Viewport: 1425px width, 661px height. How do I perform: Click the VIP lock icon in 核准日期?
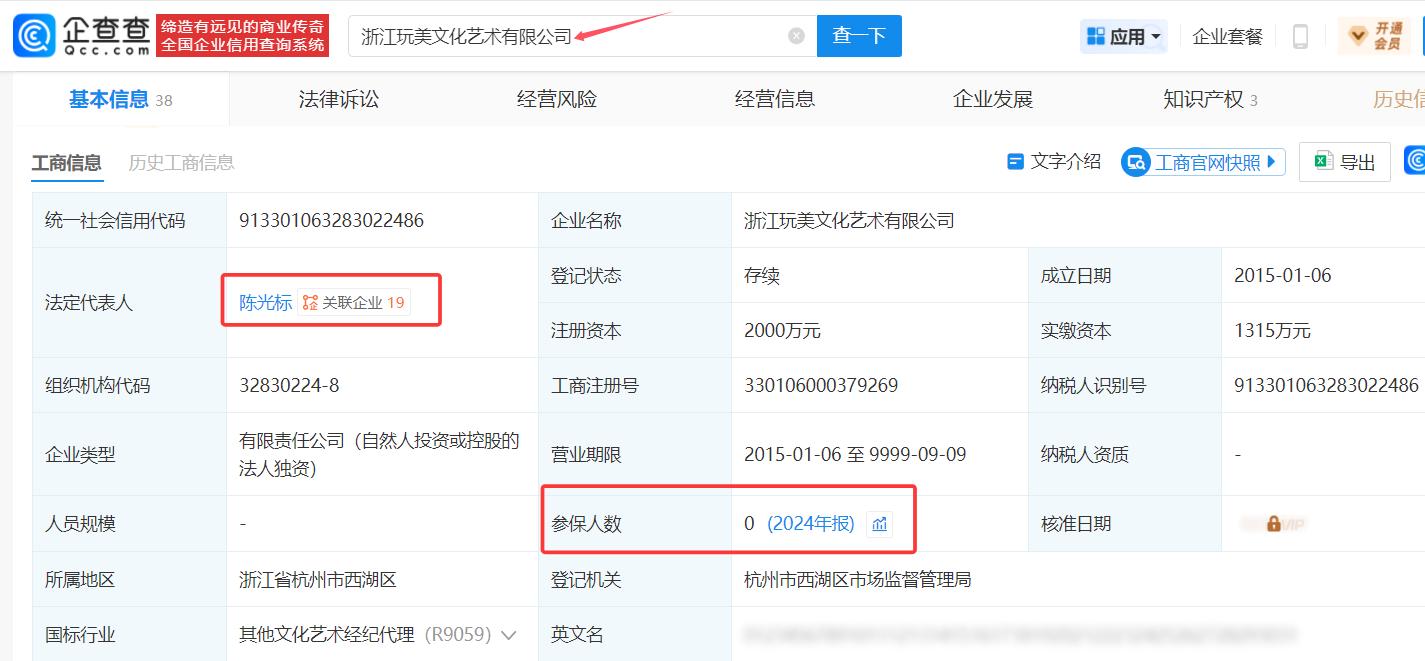pos(1274,522)
